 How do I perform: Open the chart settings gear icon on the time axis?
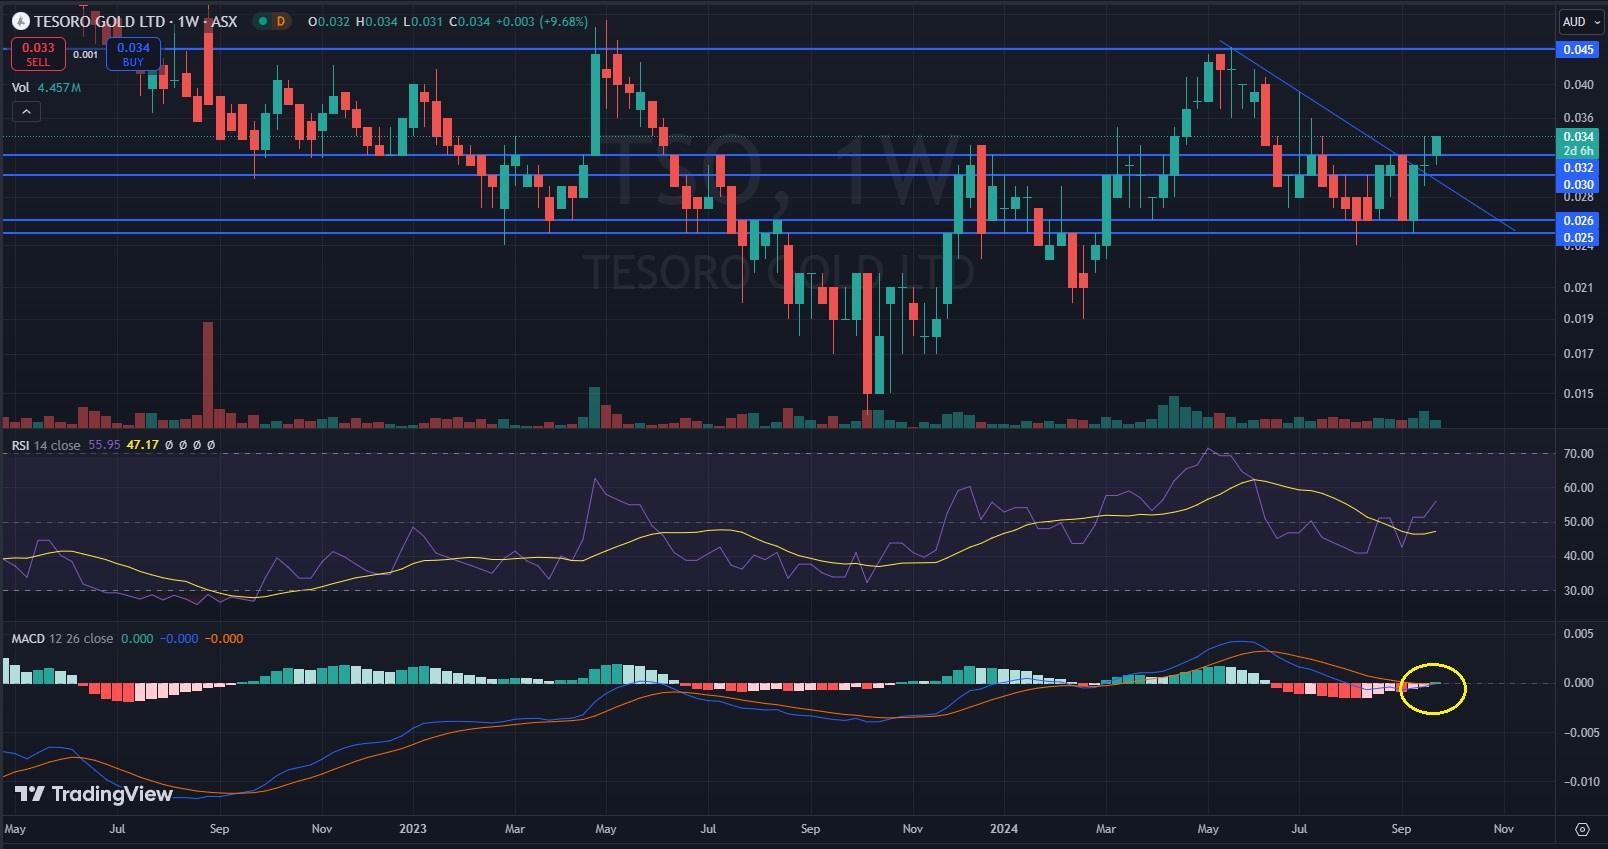pyautogui.click(x=1582, y=829)
